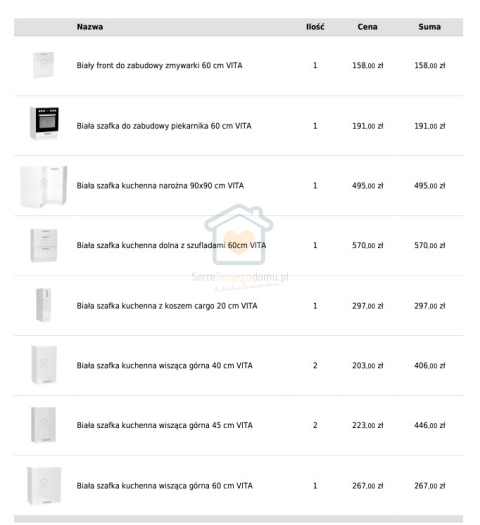Open the drawer cabinet 60cm thumbnail
Viewport: 480px width, 525px height.
point(44,245)
